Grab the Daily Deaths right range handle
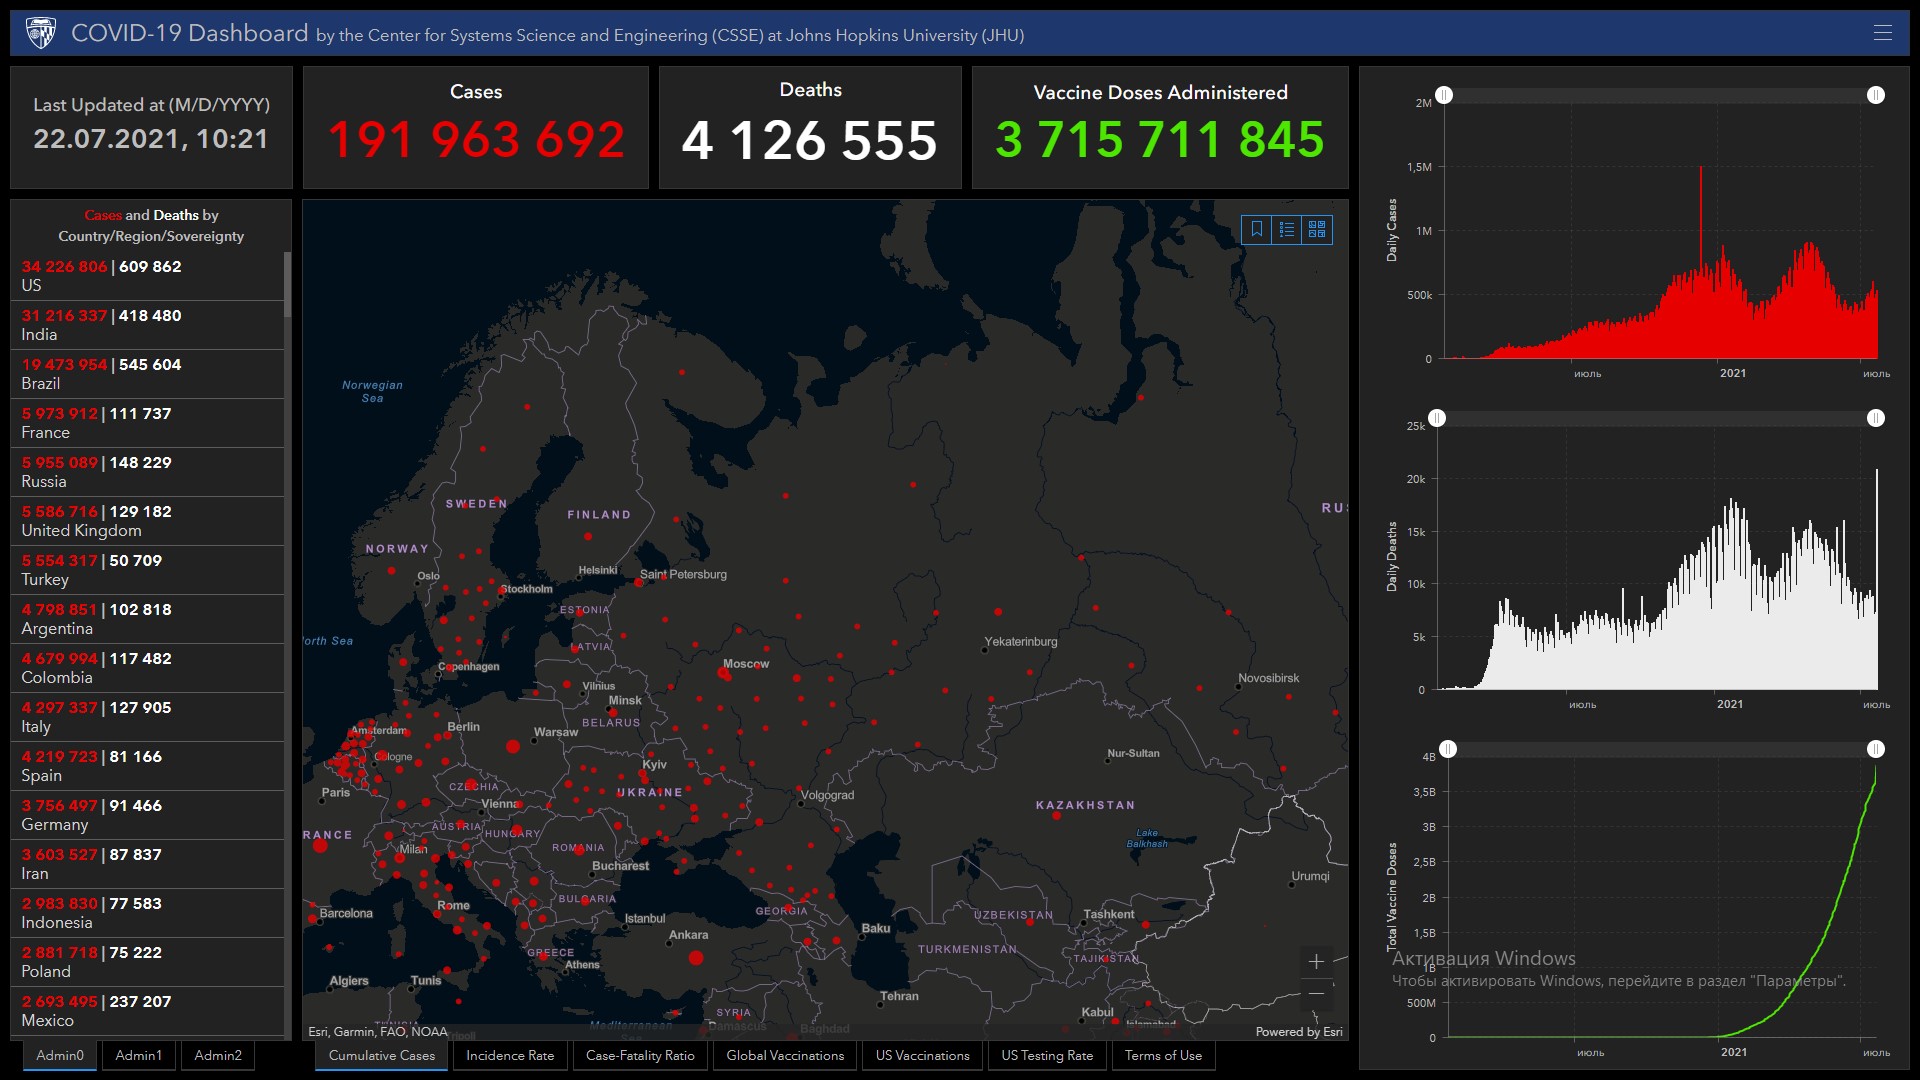 point(1876,418)
